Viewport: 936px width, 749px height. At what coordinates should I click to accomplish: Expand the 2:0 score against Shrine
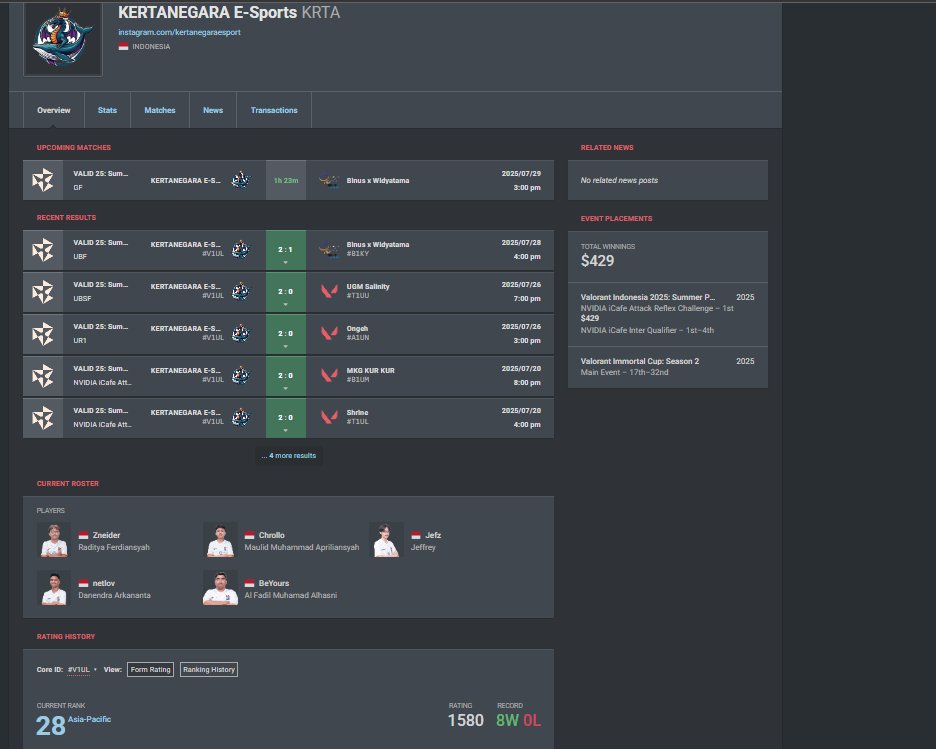286,418
